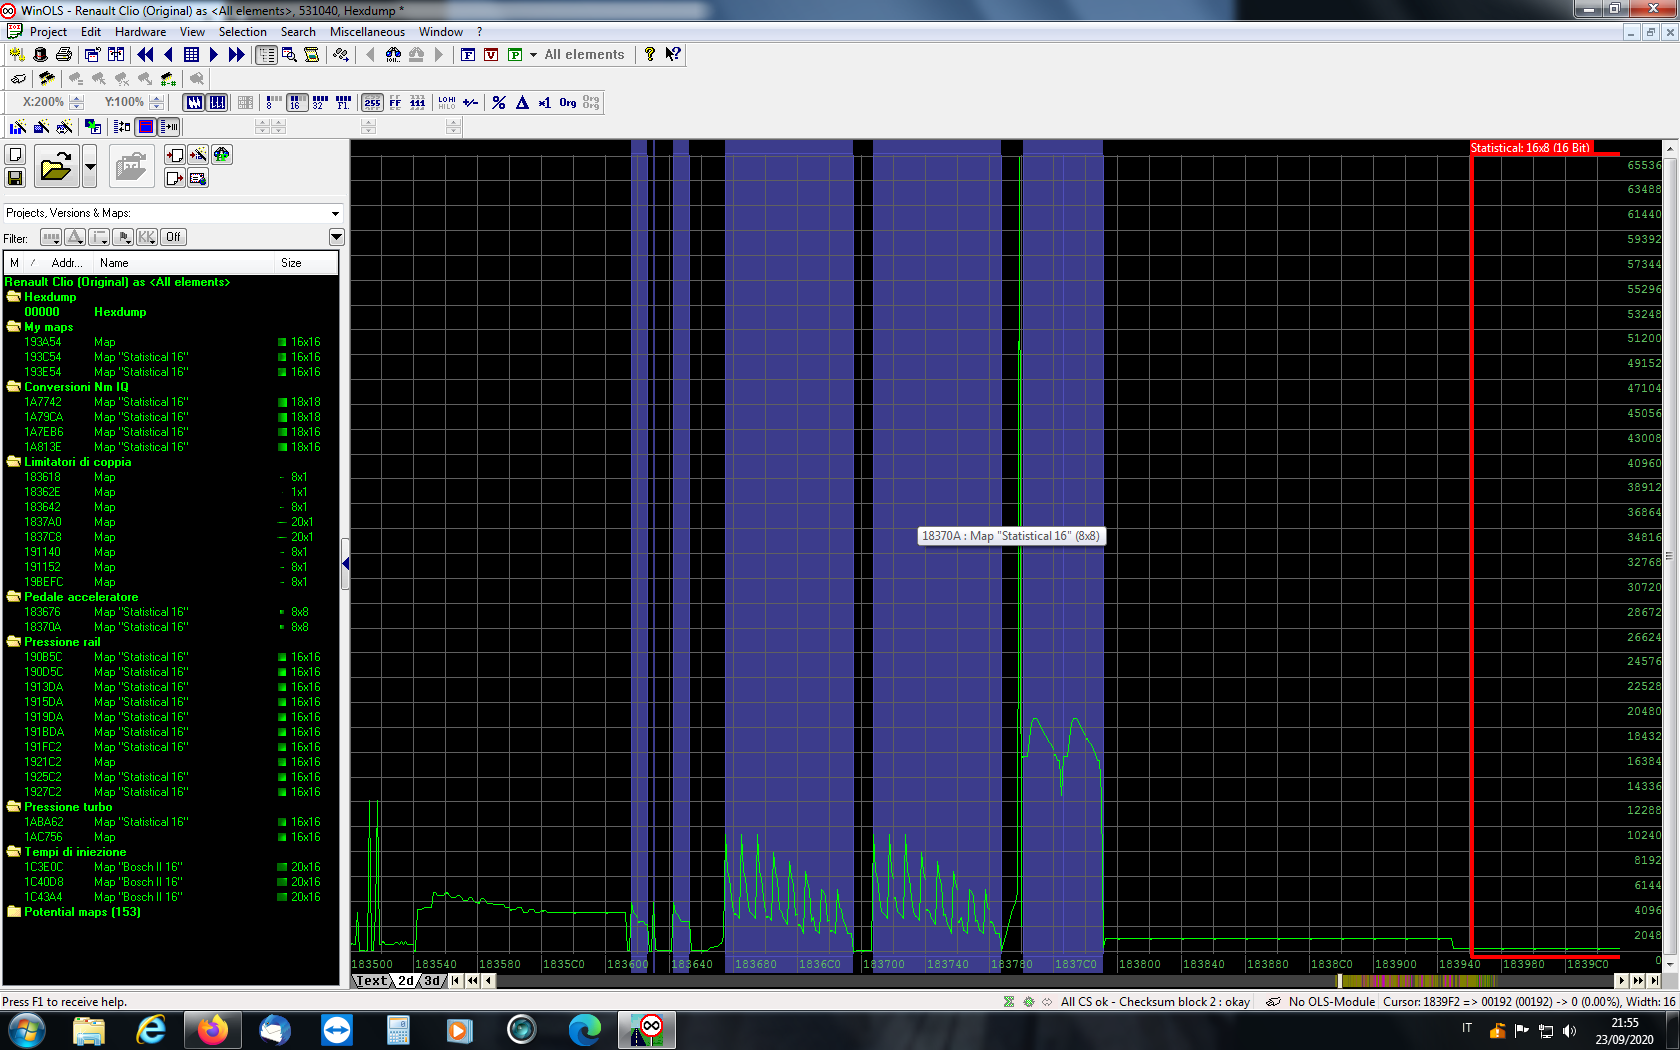The width and height of the screenshot is (1680, 1050).
Task: Open the Hardware menu
Action: pyautogui.click(x=140, y=32)
